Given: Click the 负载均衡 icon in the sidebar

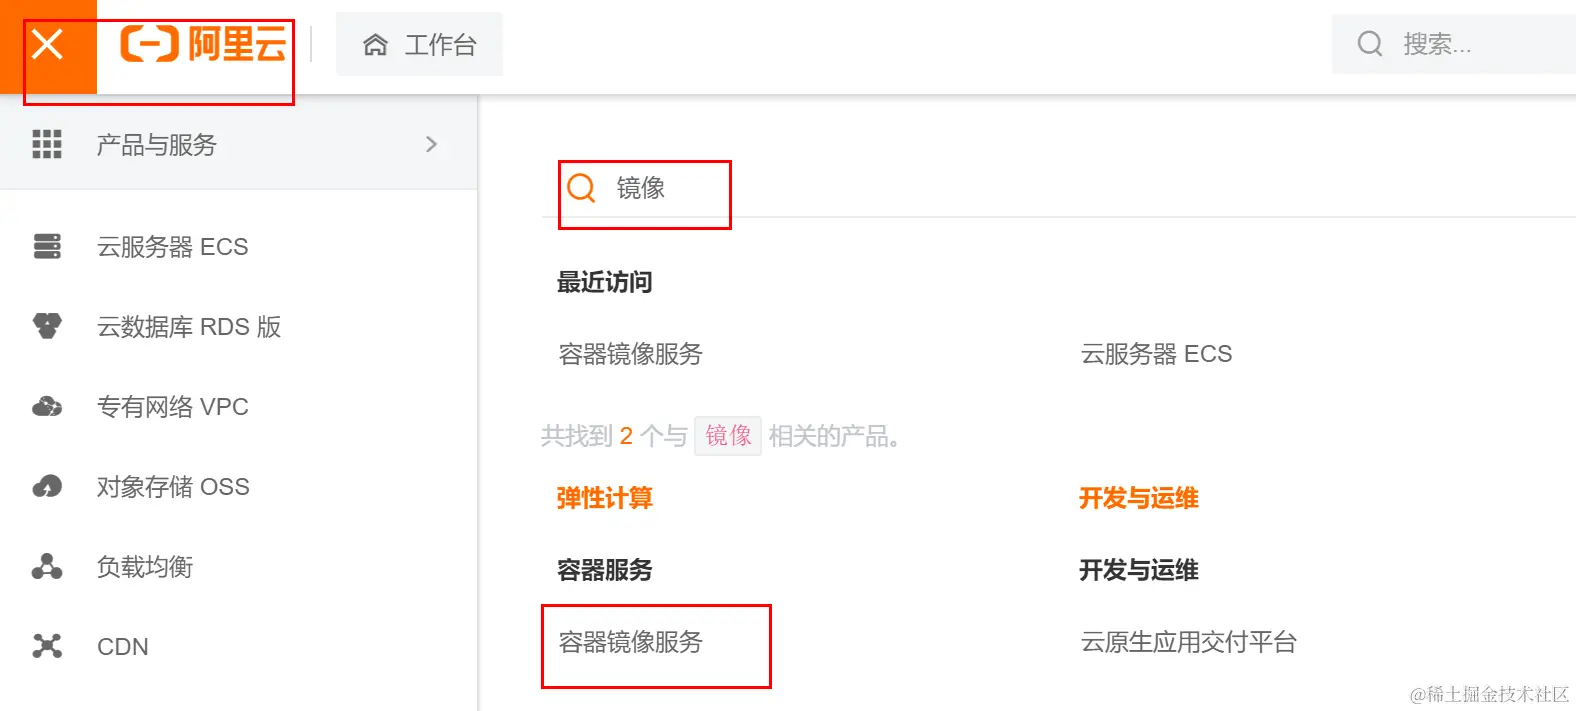Looking at the screenshot, I should pyautogui.click(x=47, y=567).
